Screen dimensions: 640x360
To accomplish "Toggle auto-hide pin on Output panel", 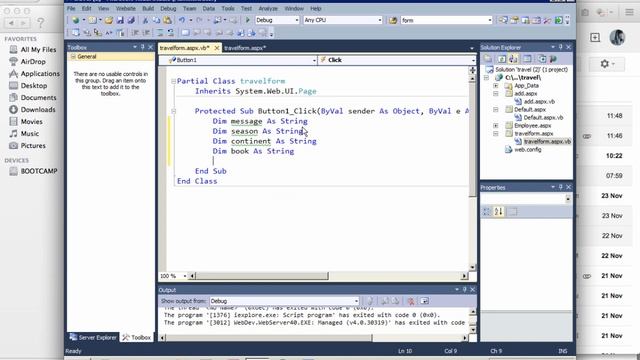I will pos(464,289).
